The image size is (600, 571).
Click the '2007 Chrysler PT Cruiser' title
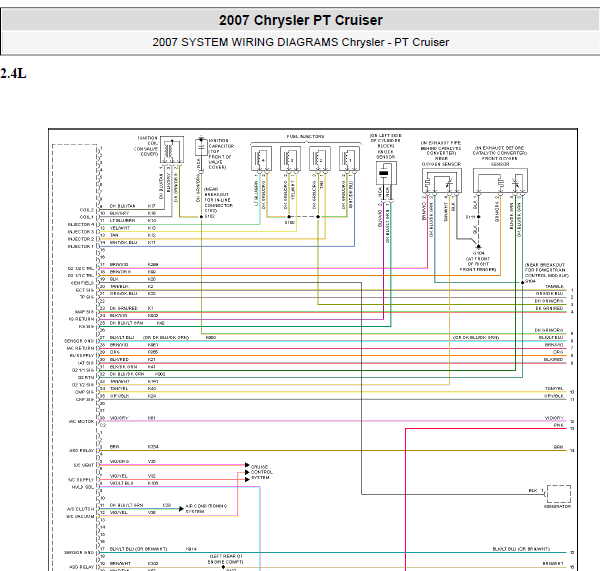(300, 20)
